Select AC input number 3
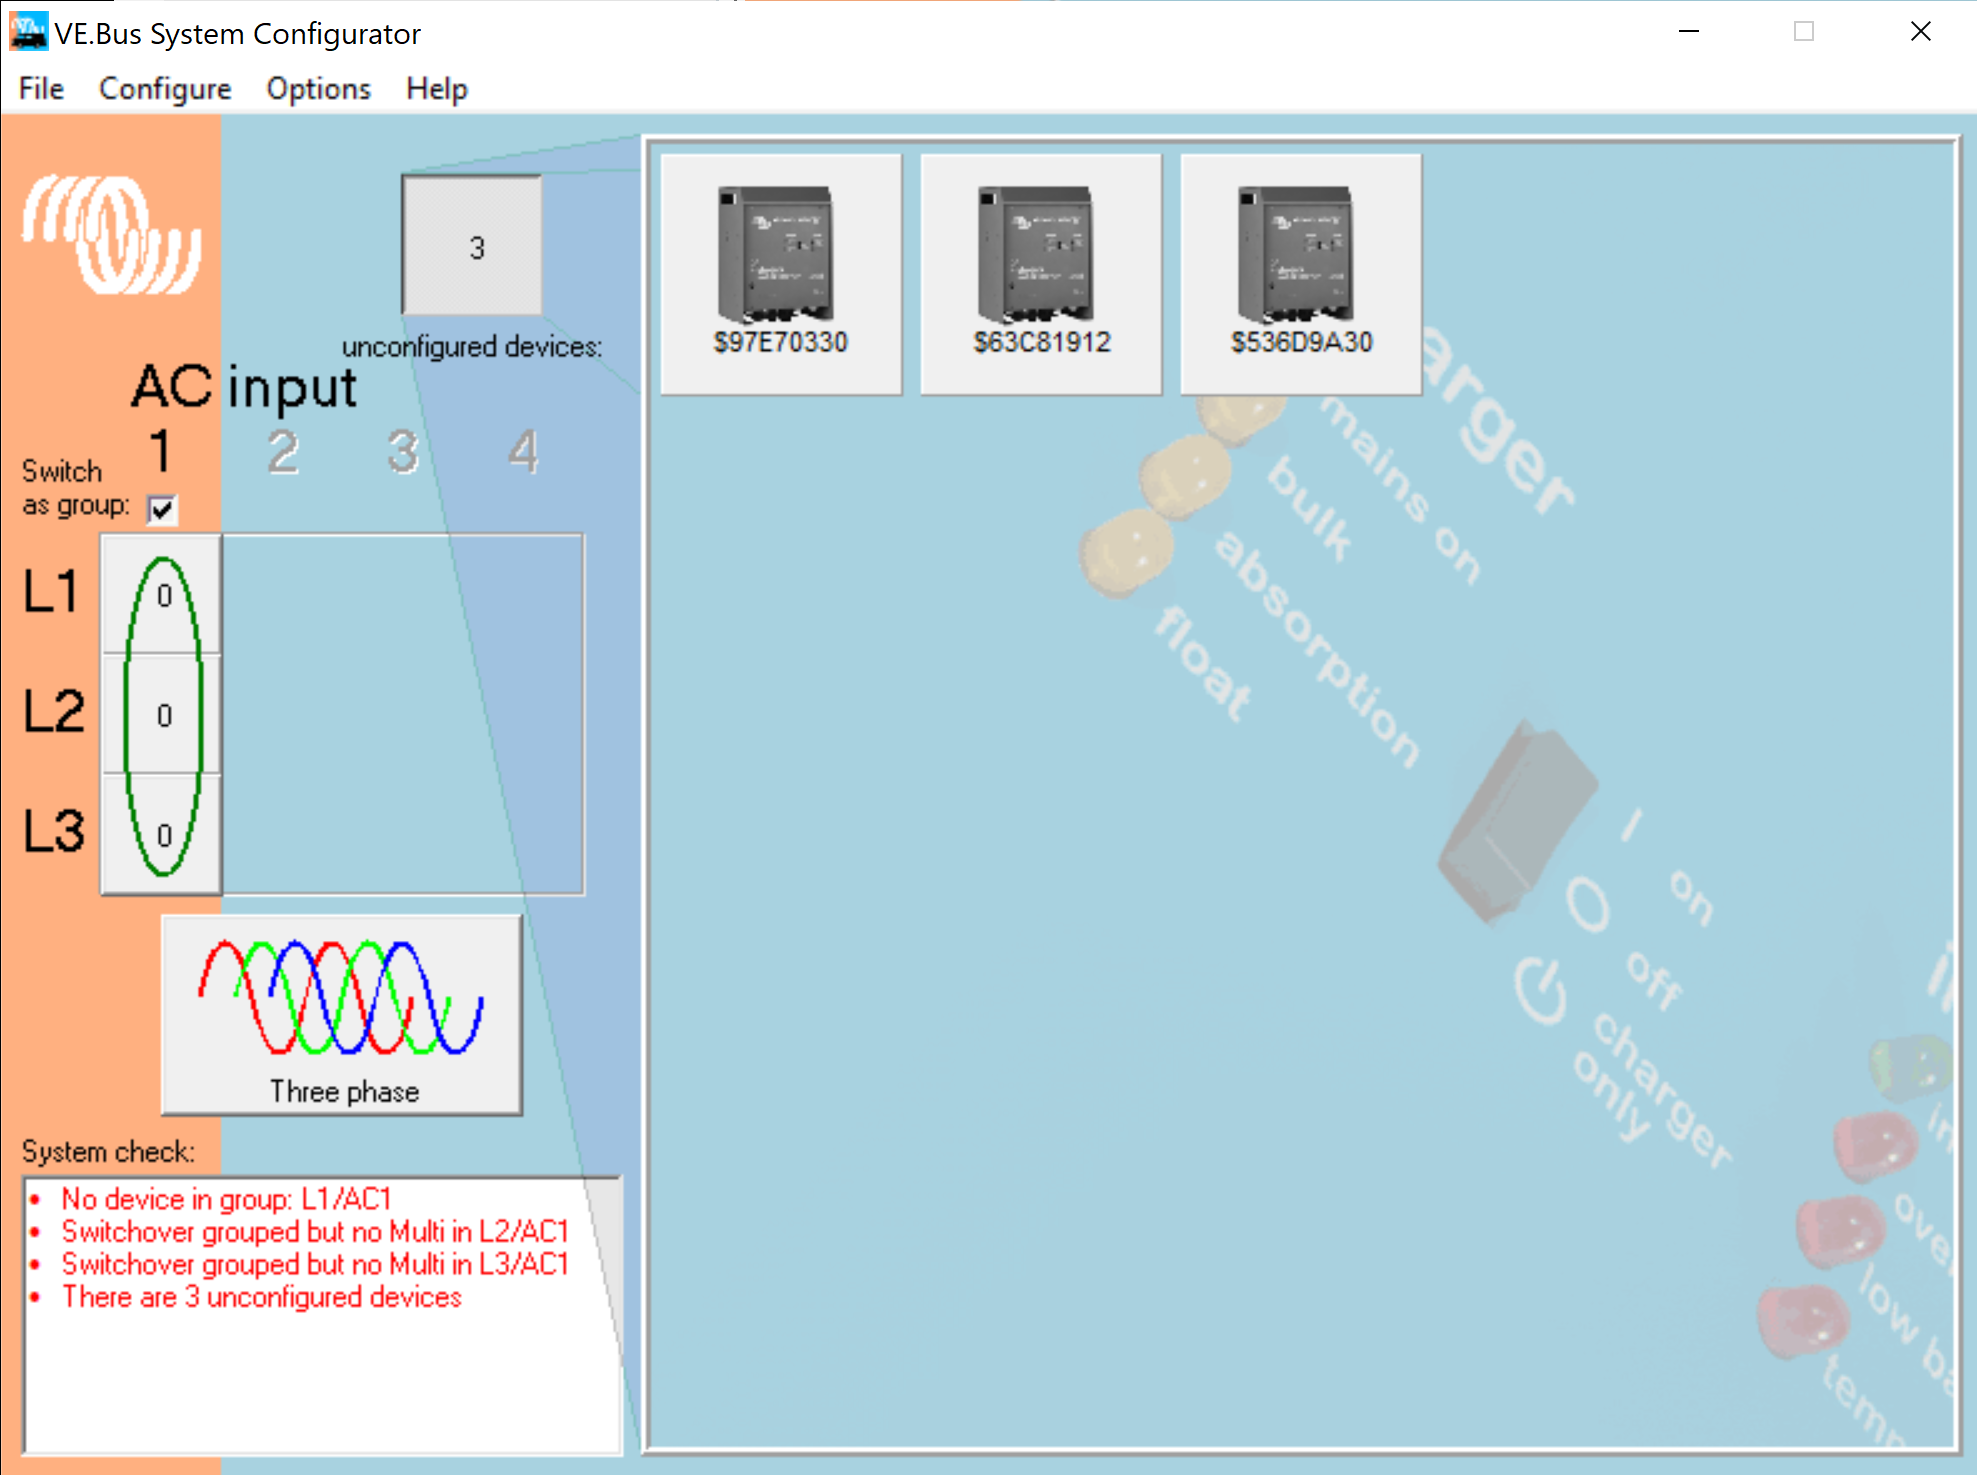 [x=402, y=452]
